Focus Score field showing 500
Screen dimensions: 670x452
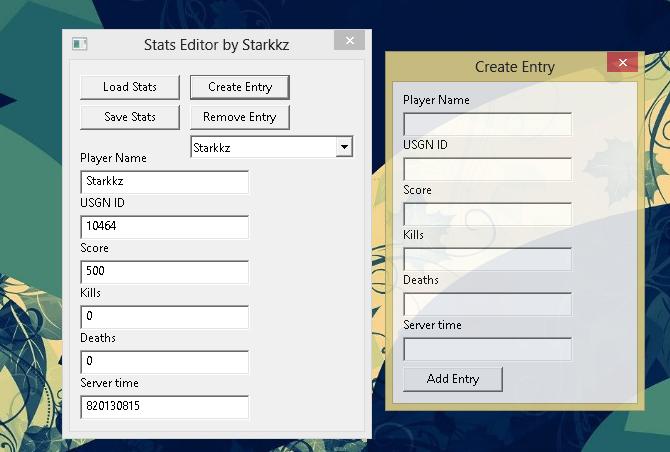(165, 272)
